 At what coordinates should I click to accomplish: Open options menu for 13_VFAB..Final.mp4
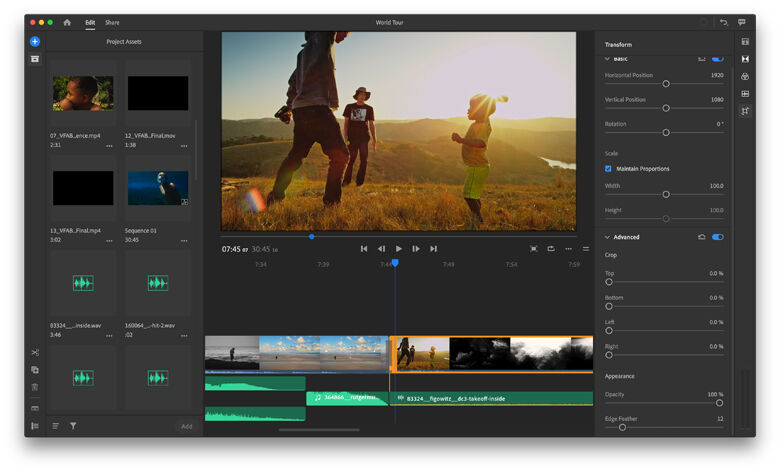[x=109, y=241]
